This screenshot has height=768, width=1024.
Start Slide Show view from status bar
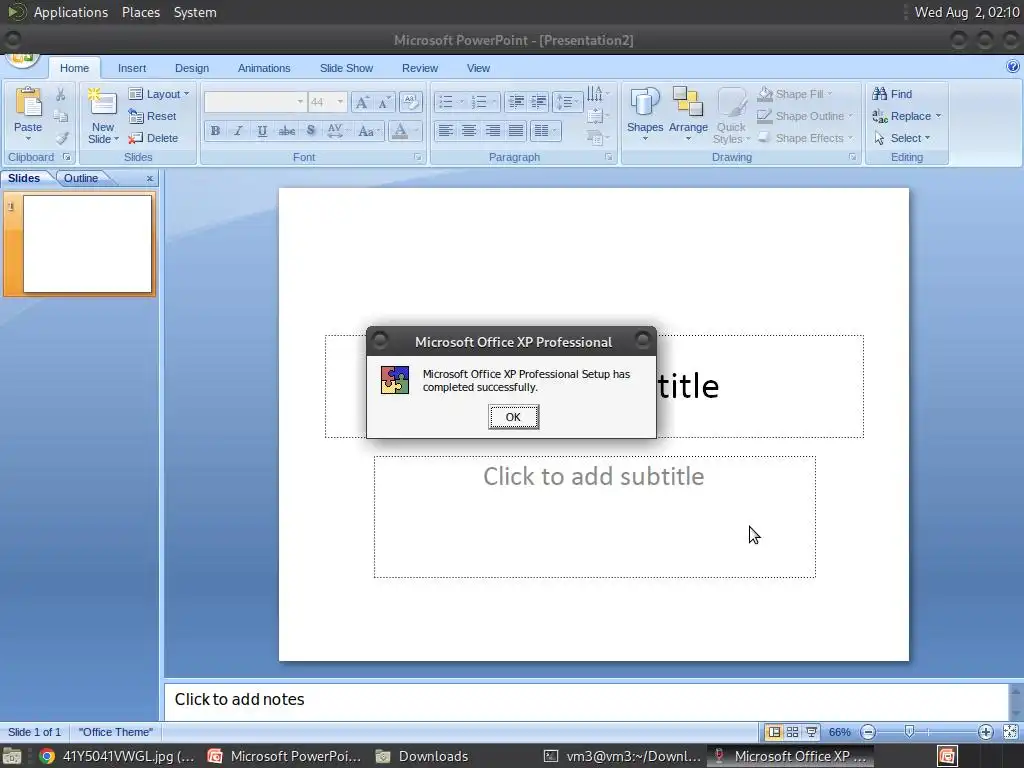(811, 732)
